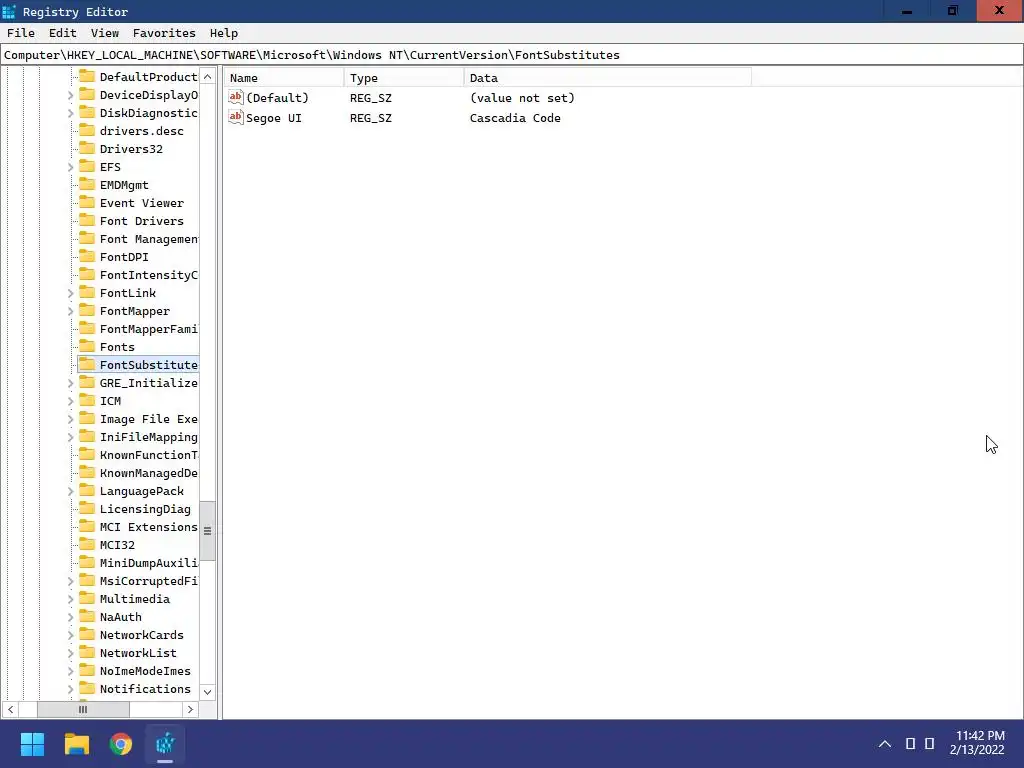Open the Windows Start menu

click(x=32, y=744)
